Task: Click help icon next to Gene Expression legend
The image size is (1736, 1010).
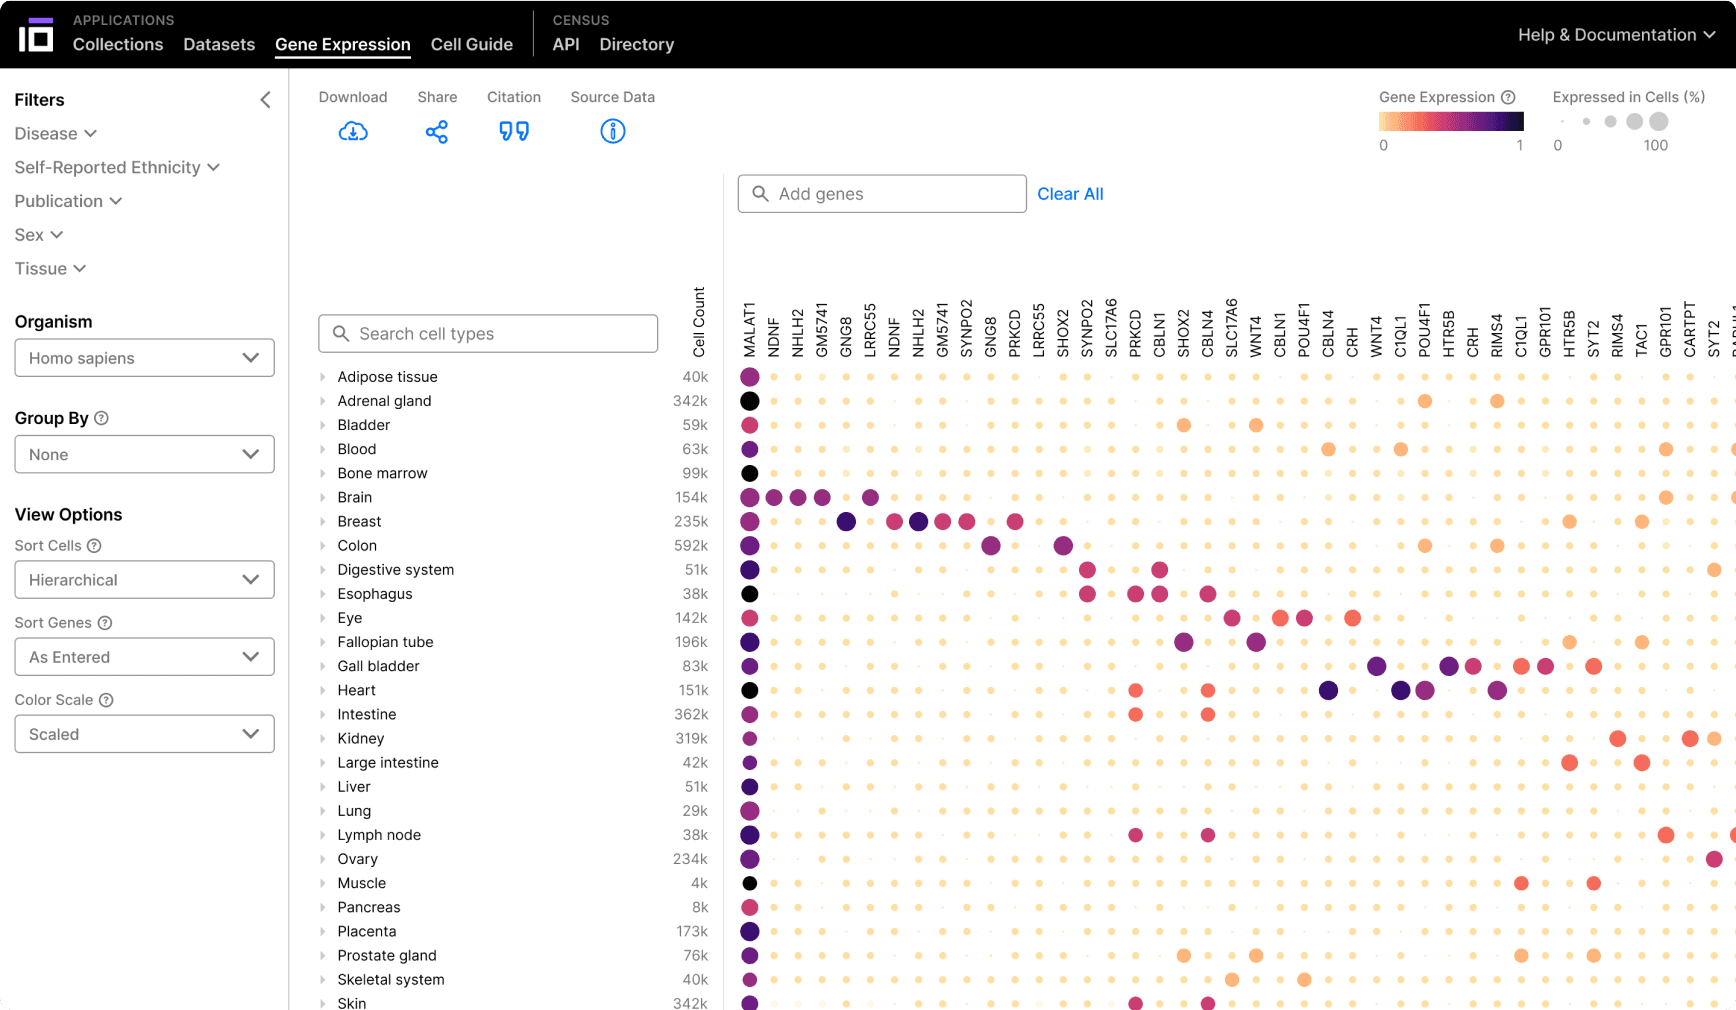Action: [1508, 97]
